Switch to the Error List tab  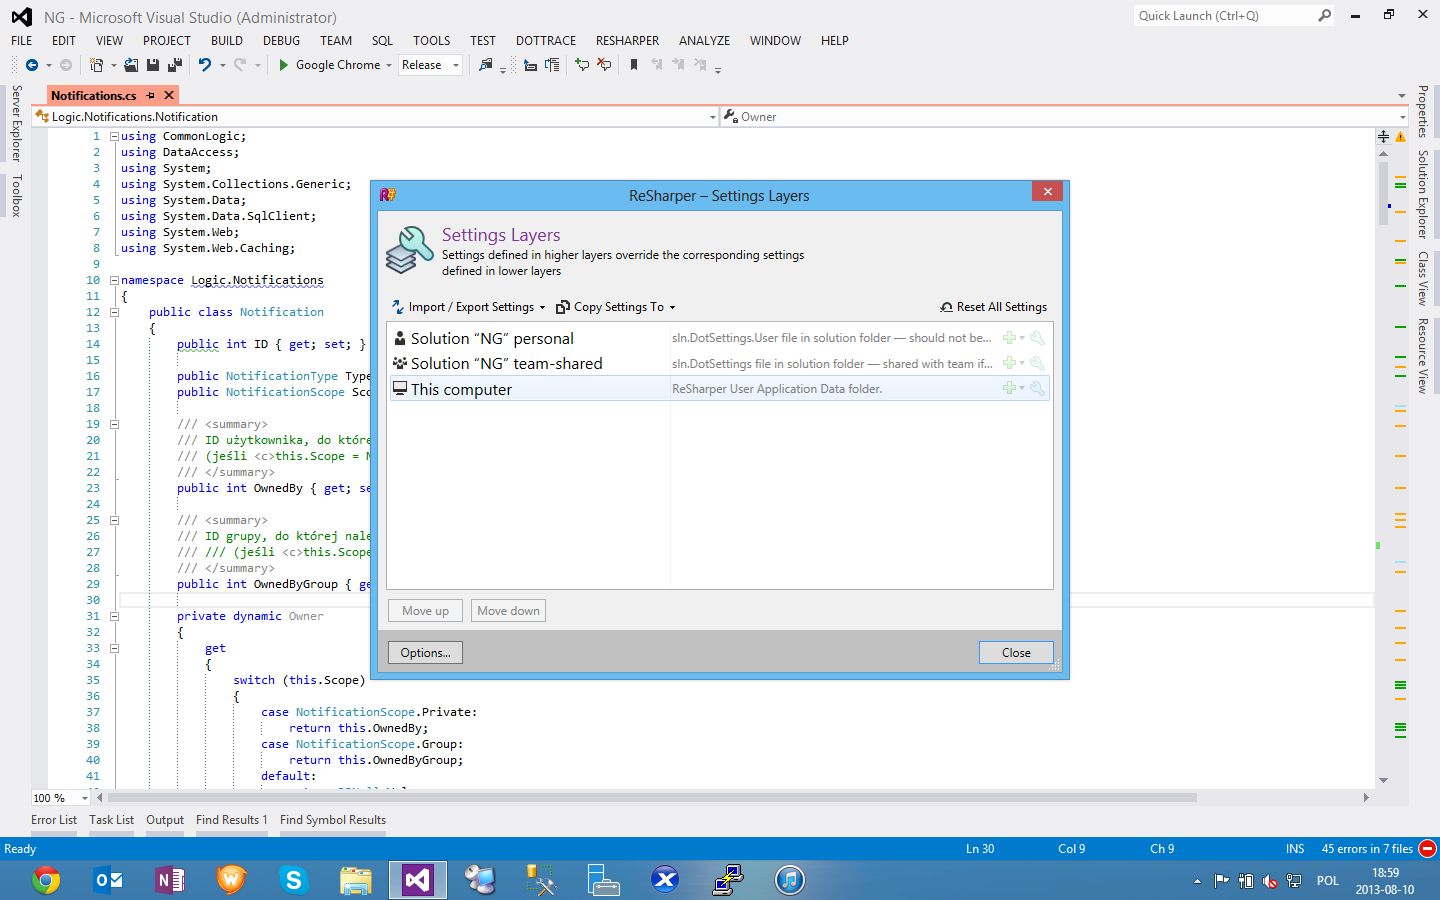pos(54,820)
